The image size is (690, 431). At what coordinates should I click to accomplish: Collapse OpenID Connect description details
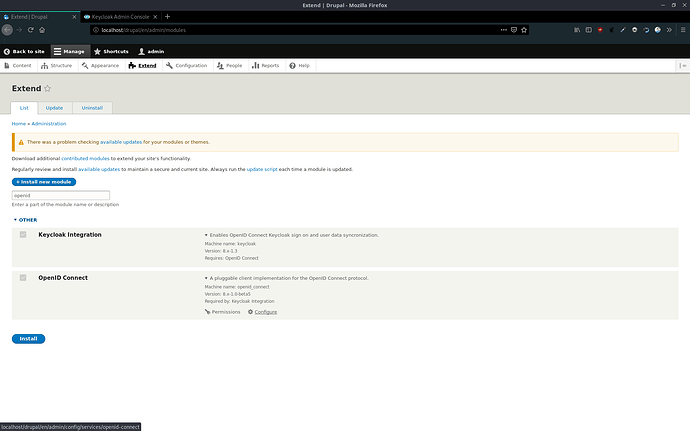(286, 278)
